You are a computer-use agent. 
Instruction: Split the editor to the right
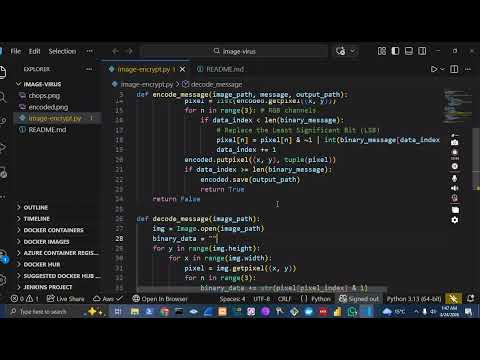454,69
